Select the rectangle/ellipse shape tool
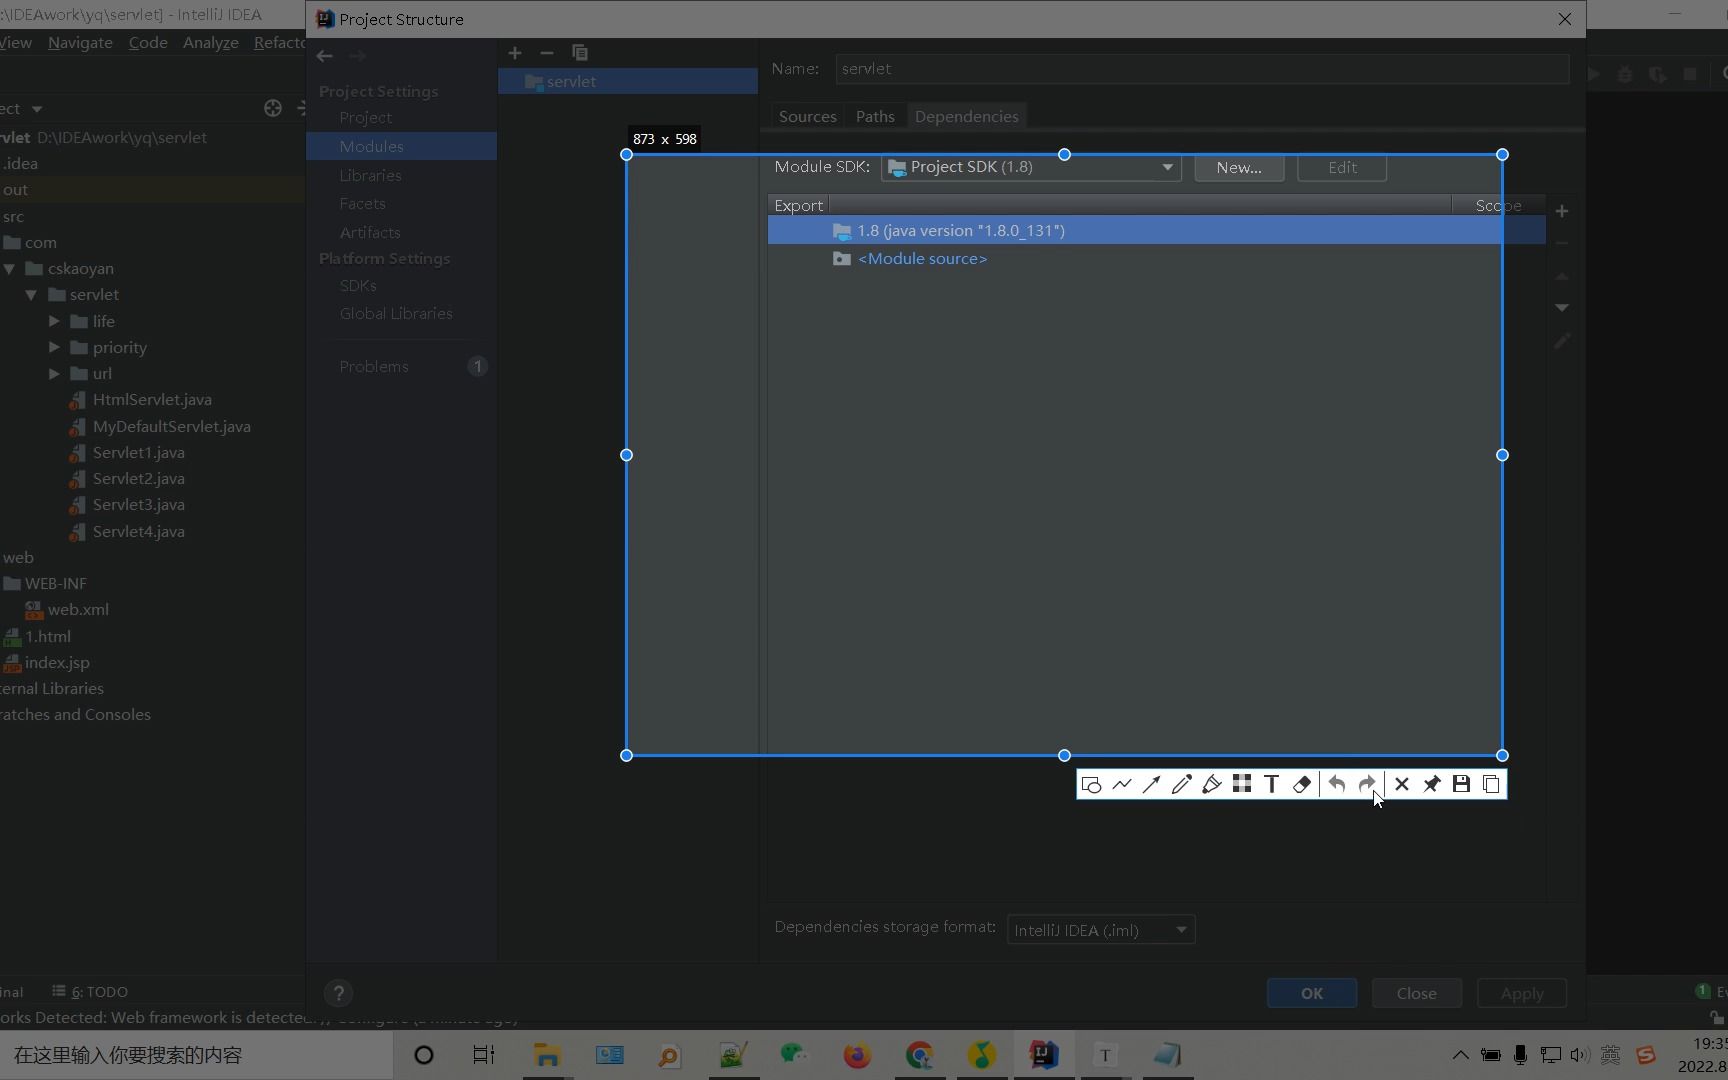 coord(1092,785)
